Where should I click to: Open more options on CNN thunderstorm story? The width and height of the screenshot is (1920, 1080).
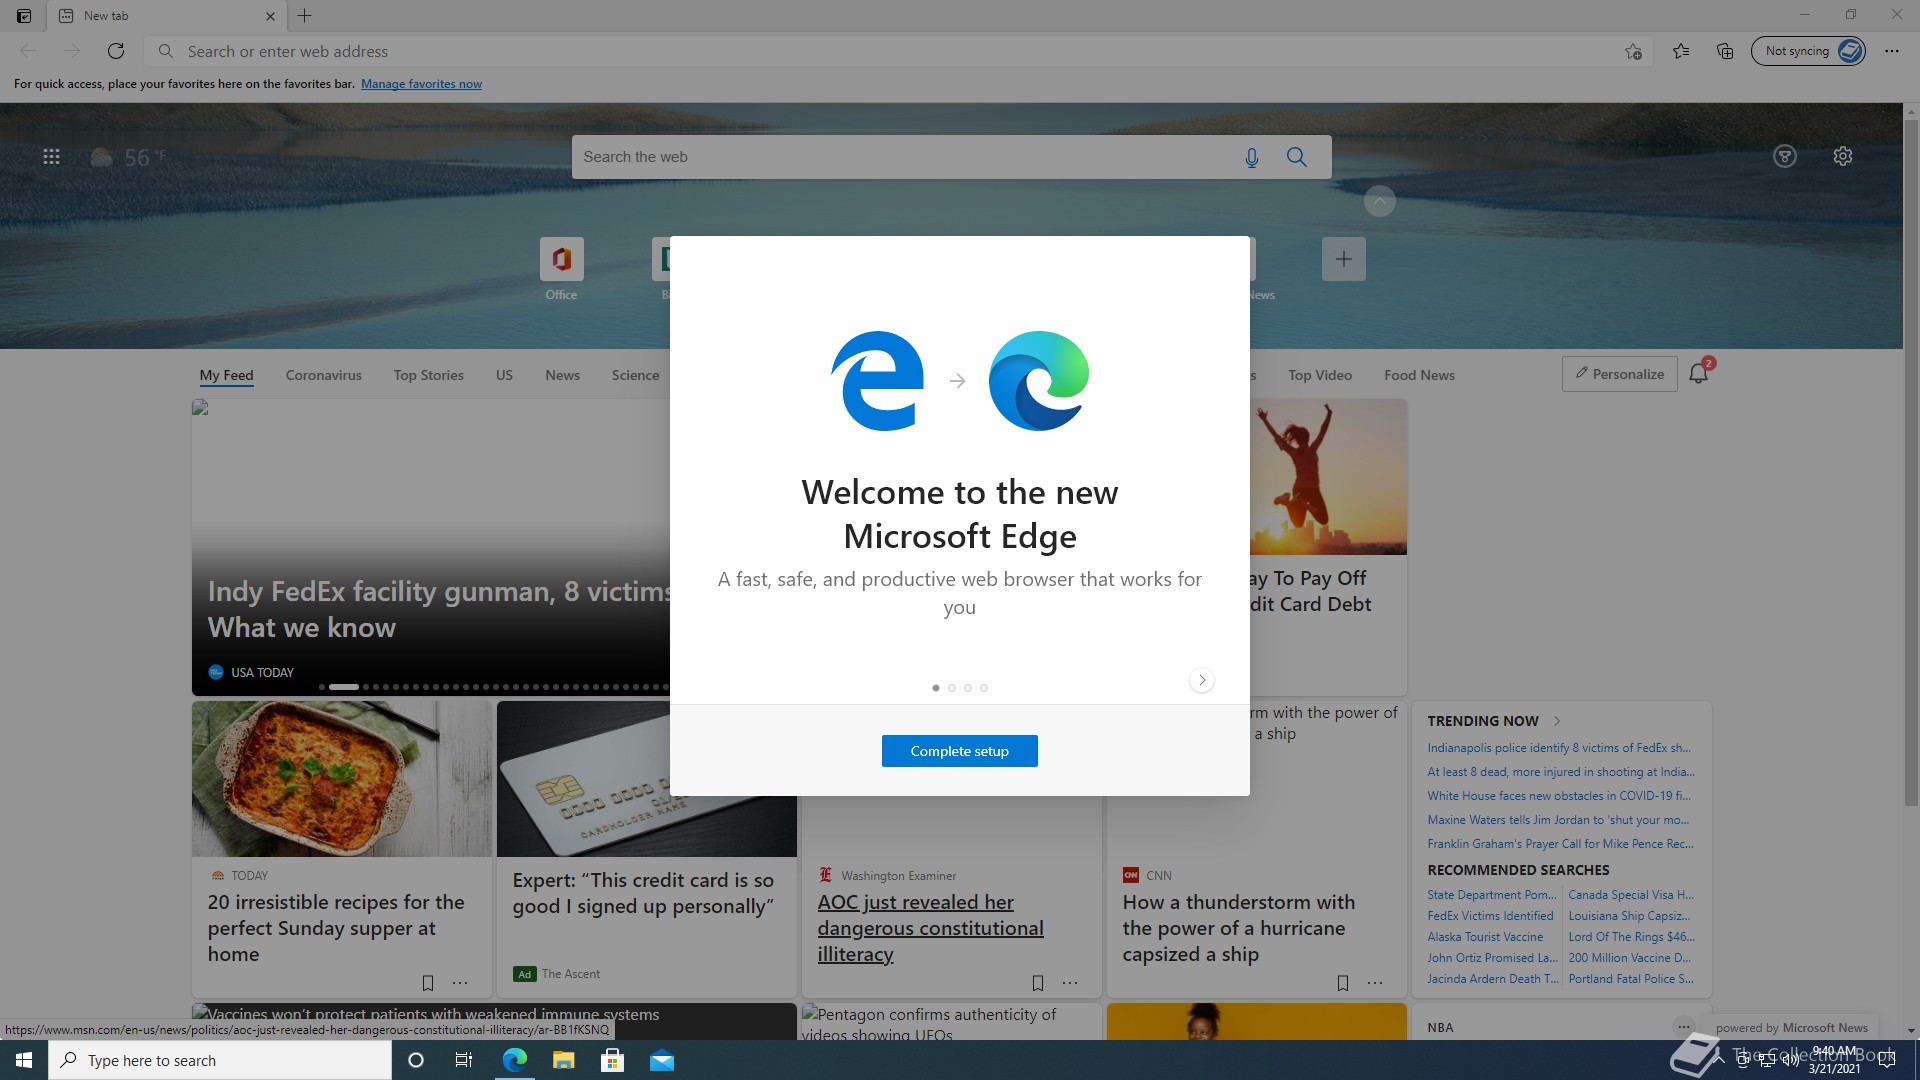(1375, 983)
